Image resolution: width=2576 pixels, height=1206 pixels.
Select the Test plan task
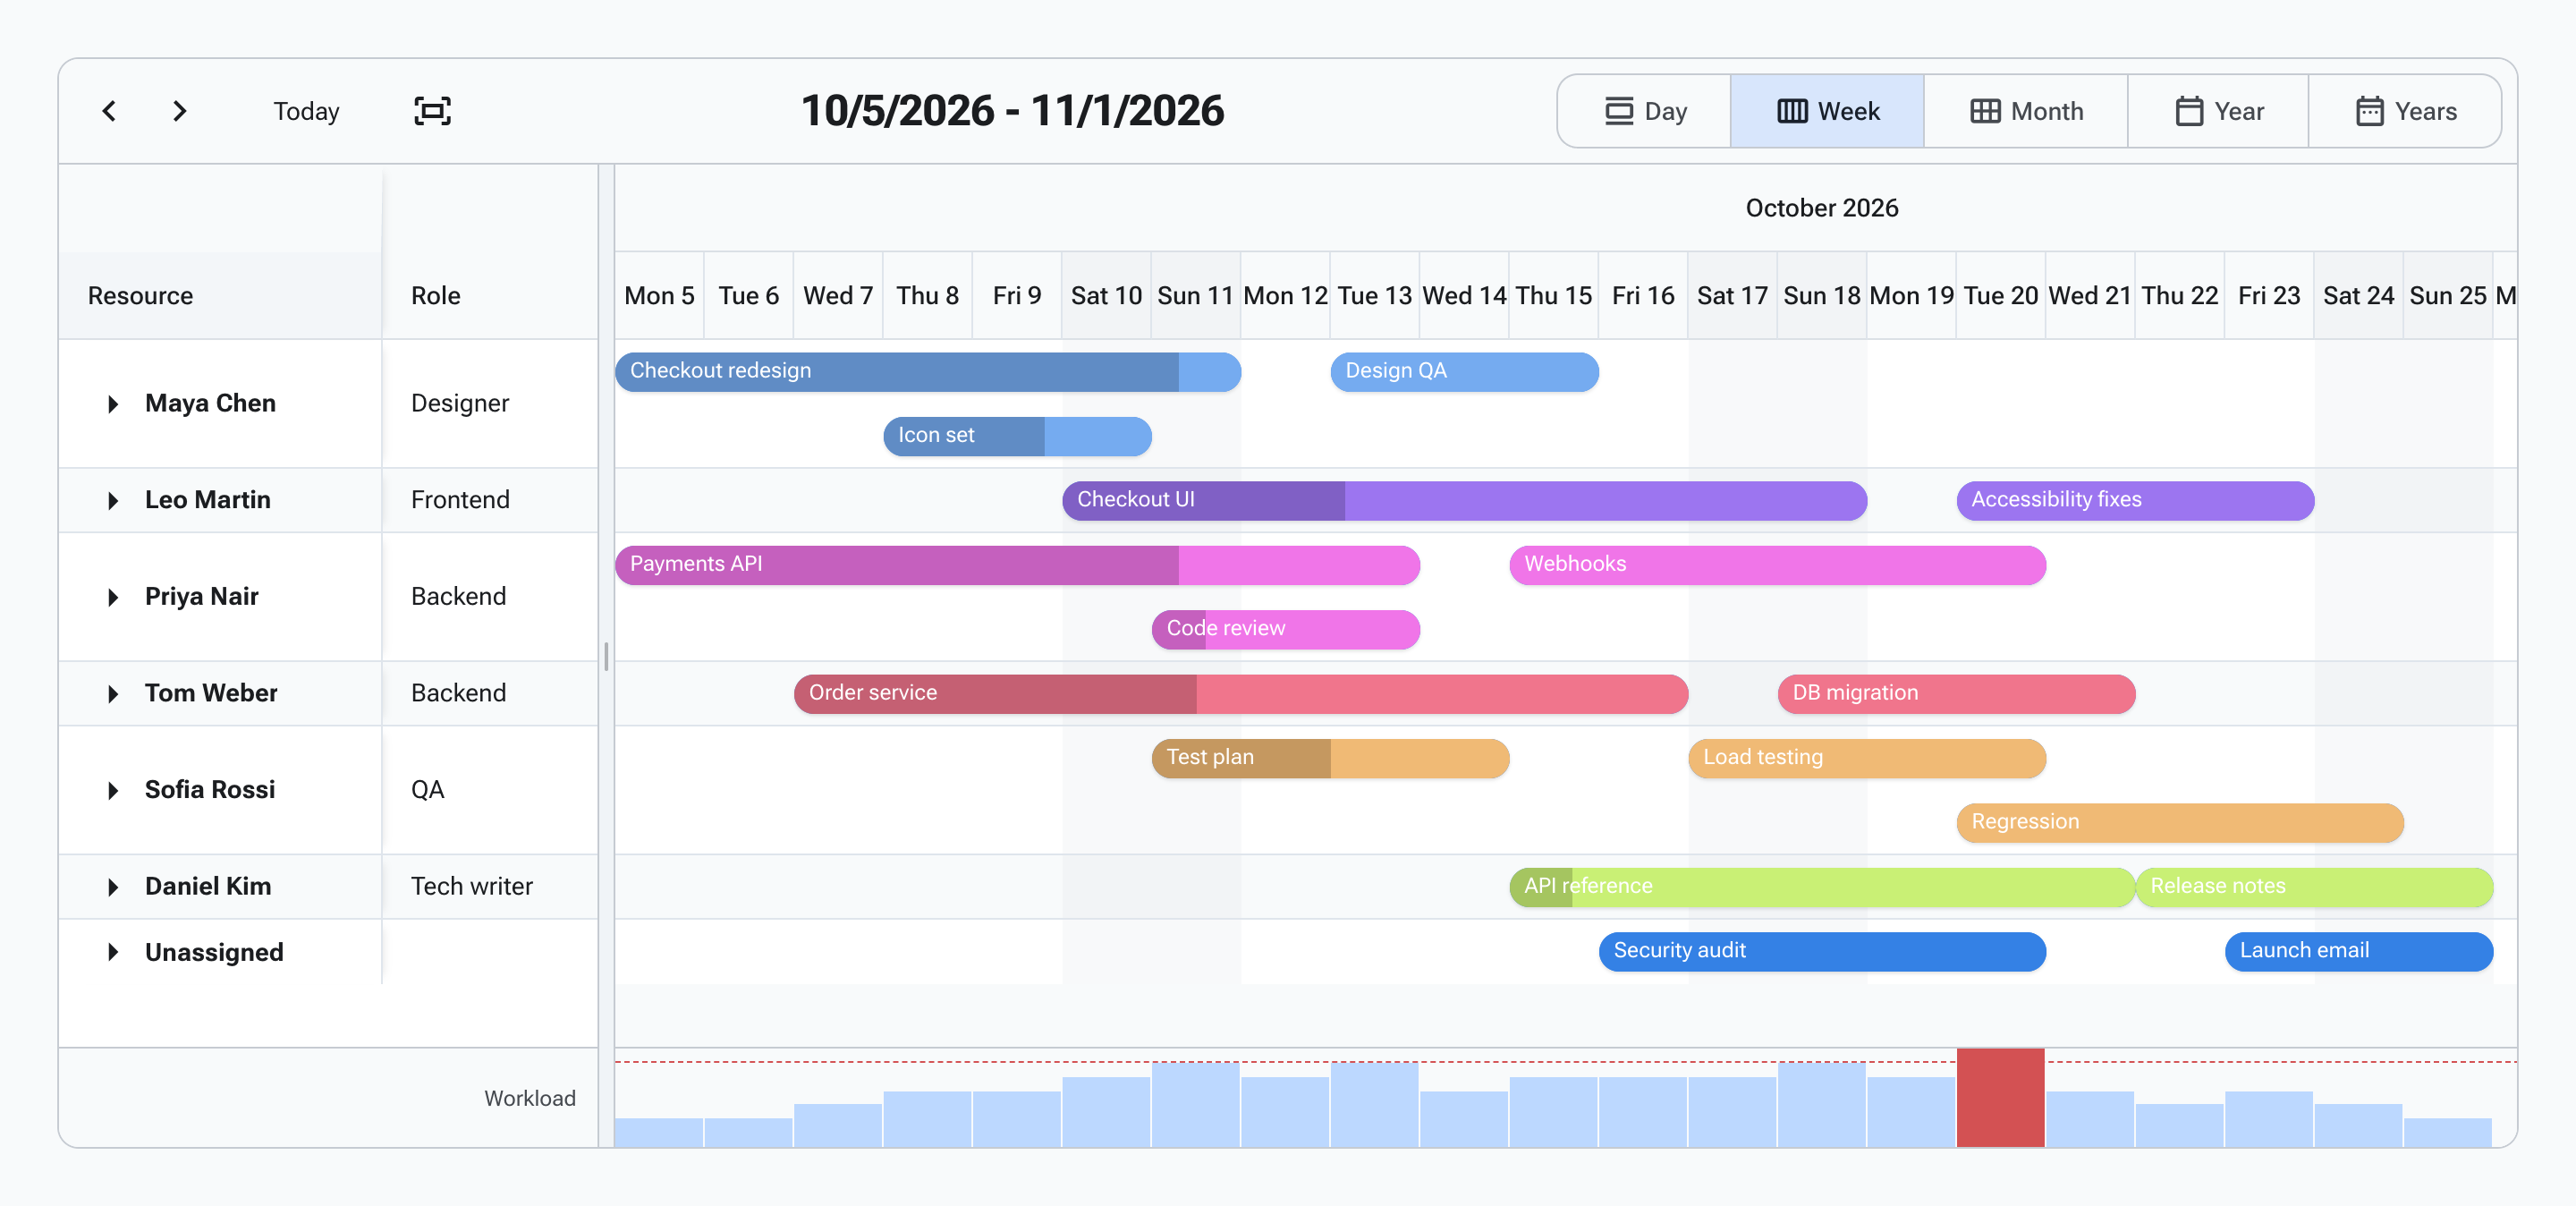point(1330,758)
